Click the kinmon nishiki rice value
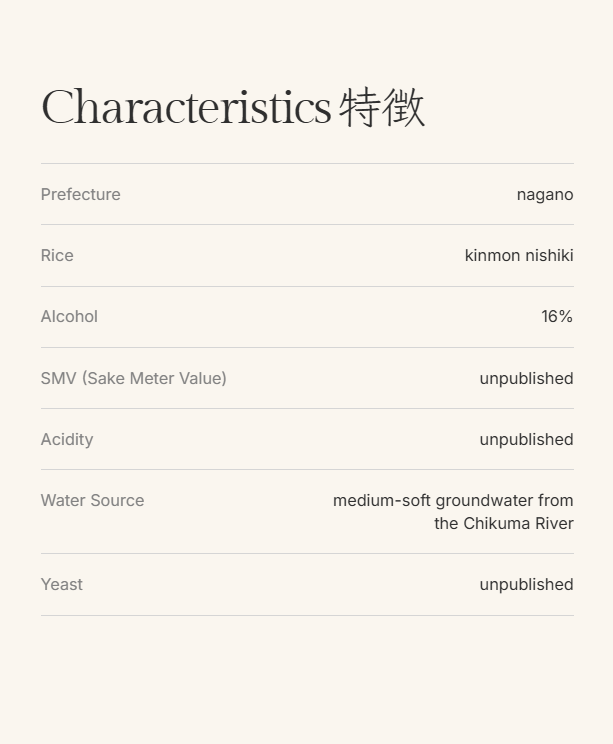This screenshot has height=744, width=613. tap(519, 256)
